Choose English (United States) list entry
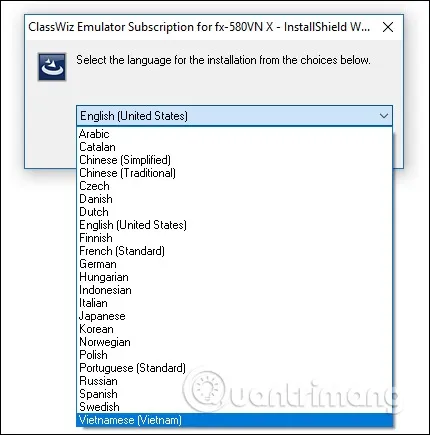Screen dimensions: 430x435 pyautogui.click(x=234, y=225)
